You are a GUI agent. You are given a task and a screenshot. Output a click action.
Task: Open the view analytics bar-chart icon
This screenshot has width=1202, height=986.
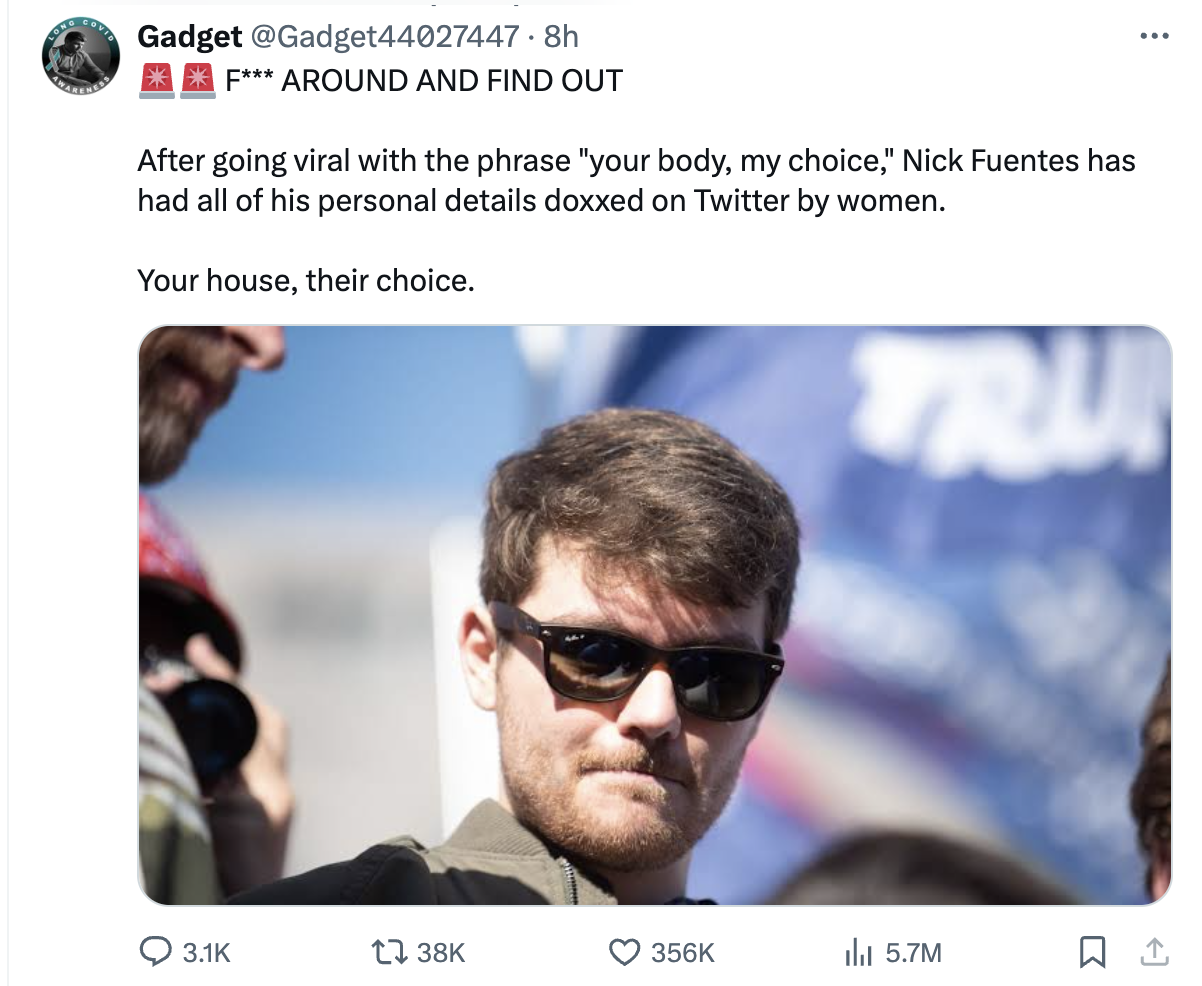point(858,953)
